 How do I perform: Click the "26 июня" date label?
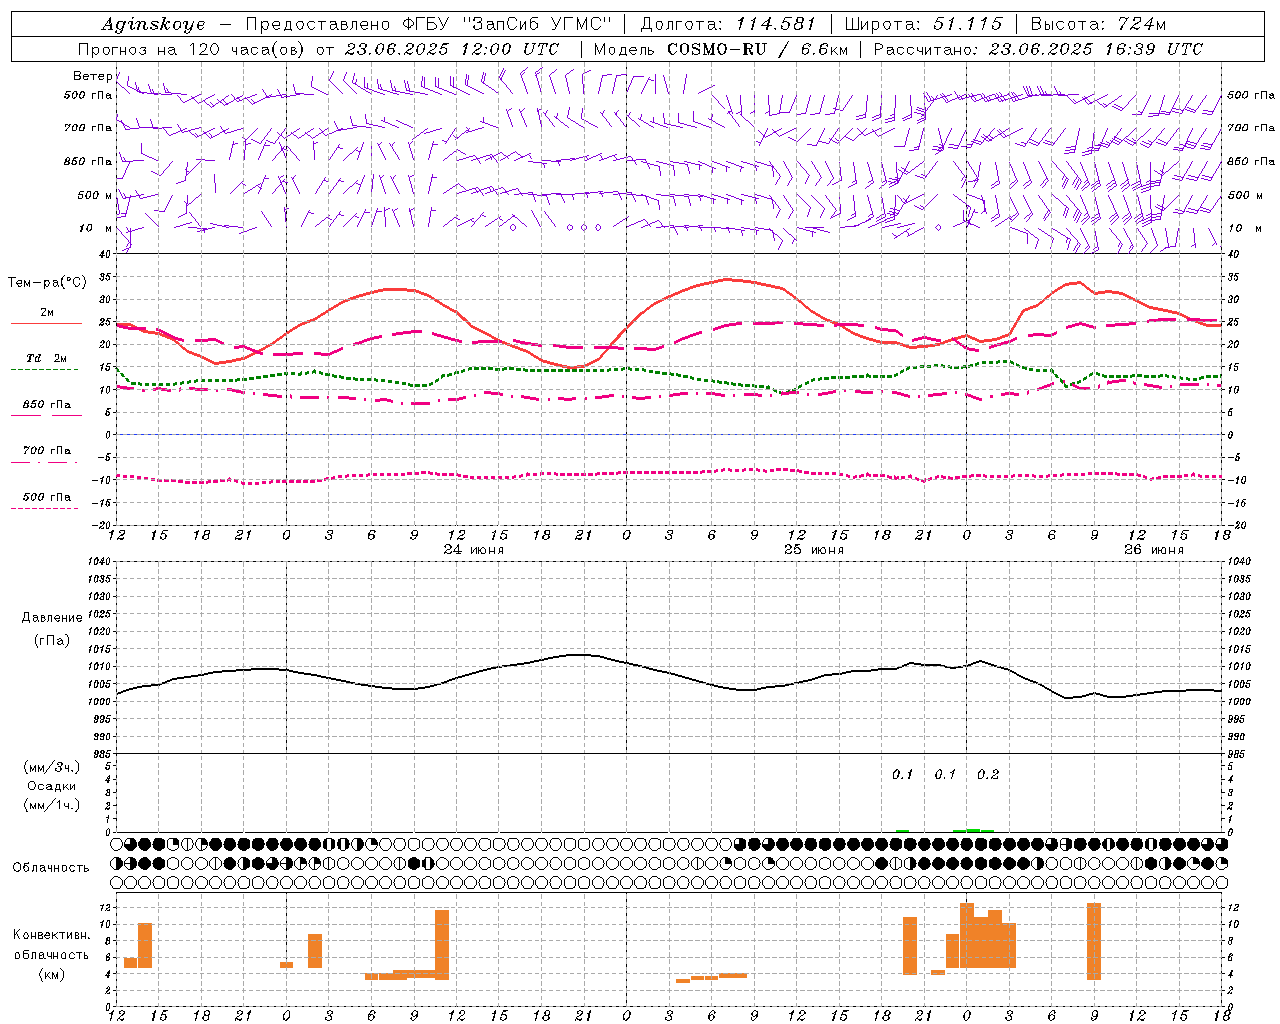[x=1154, y=550]
